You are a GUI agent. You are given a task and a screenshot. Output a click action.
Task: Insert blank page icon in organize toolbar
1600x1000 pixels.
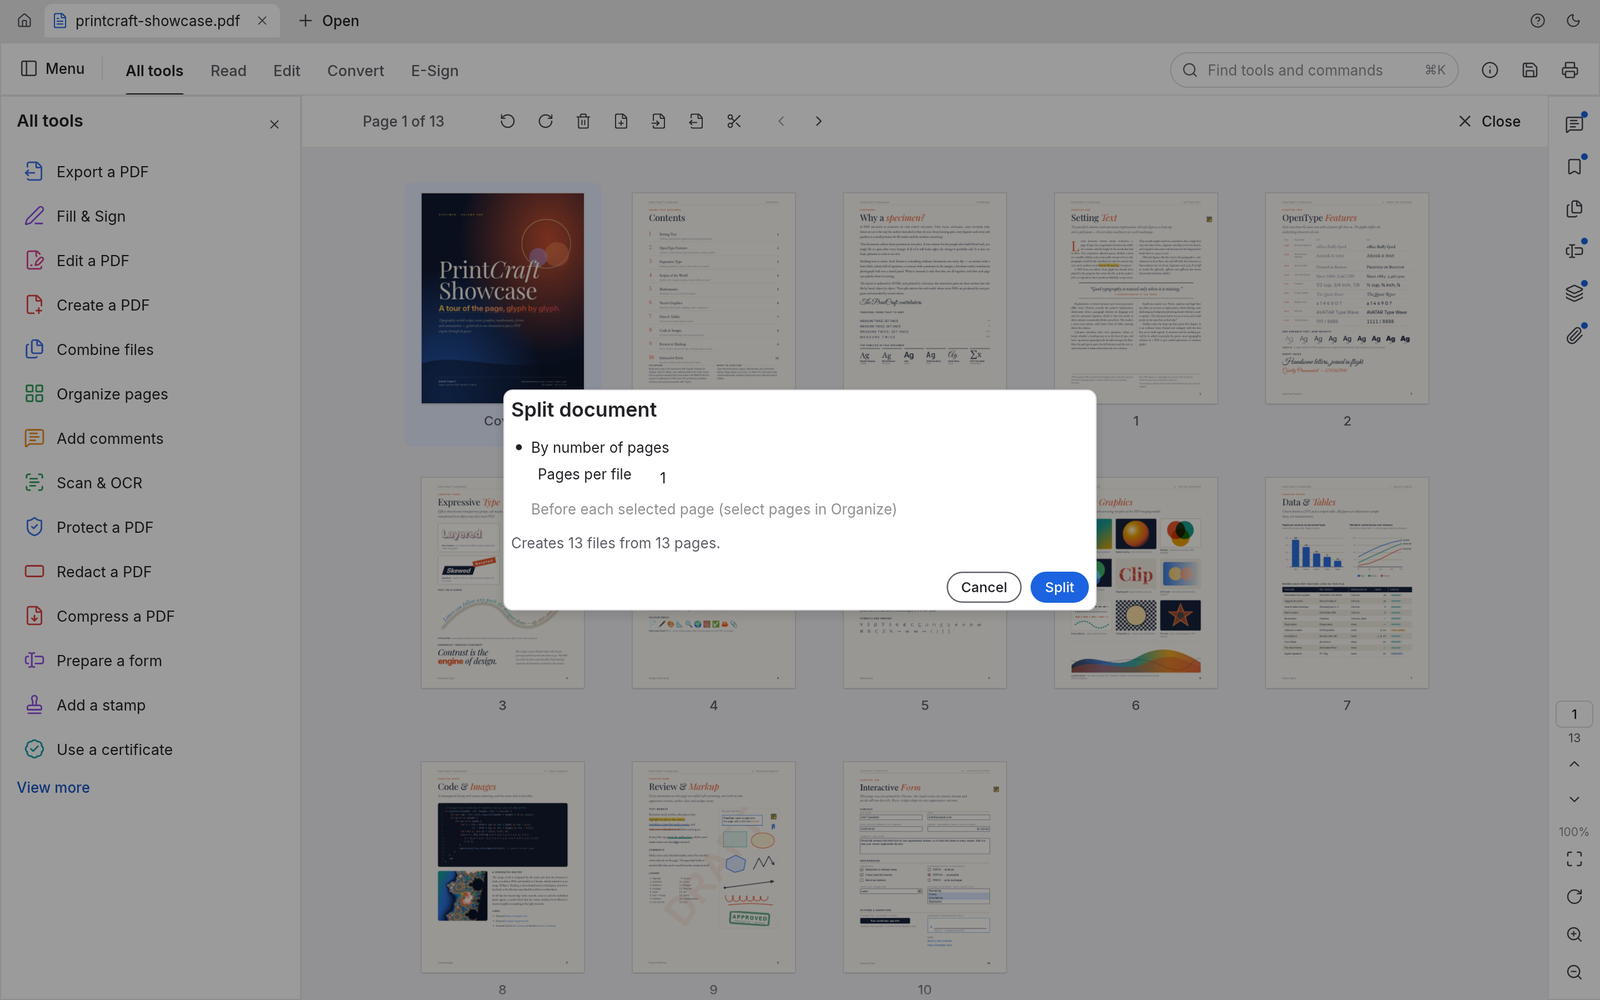[621, 121]
